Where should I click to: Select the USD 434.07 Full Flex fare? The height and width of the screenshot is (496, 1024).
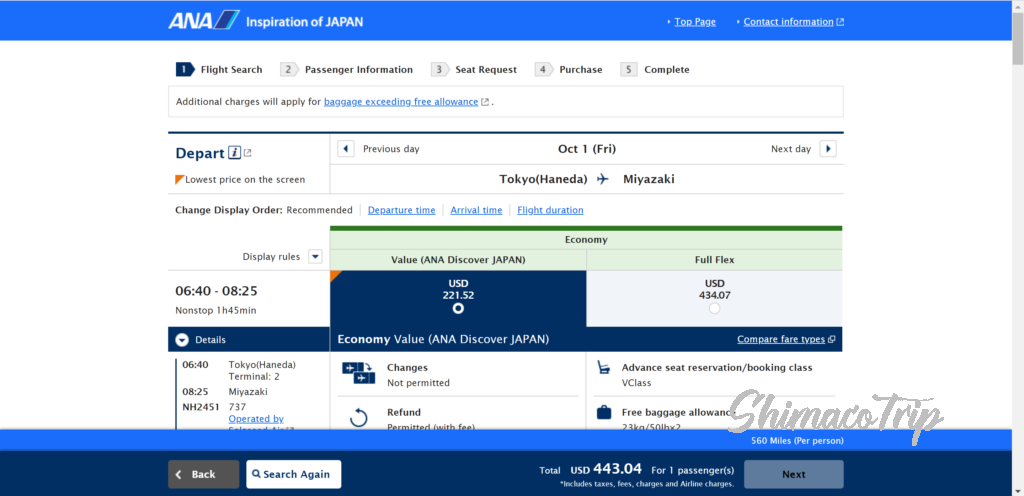coord(714,308)
